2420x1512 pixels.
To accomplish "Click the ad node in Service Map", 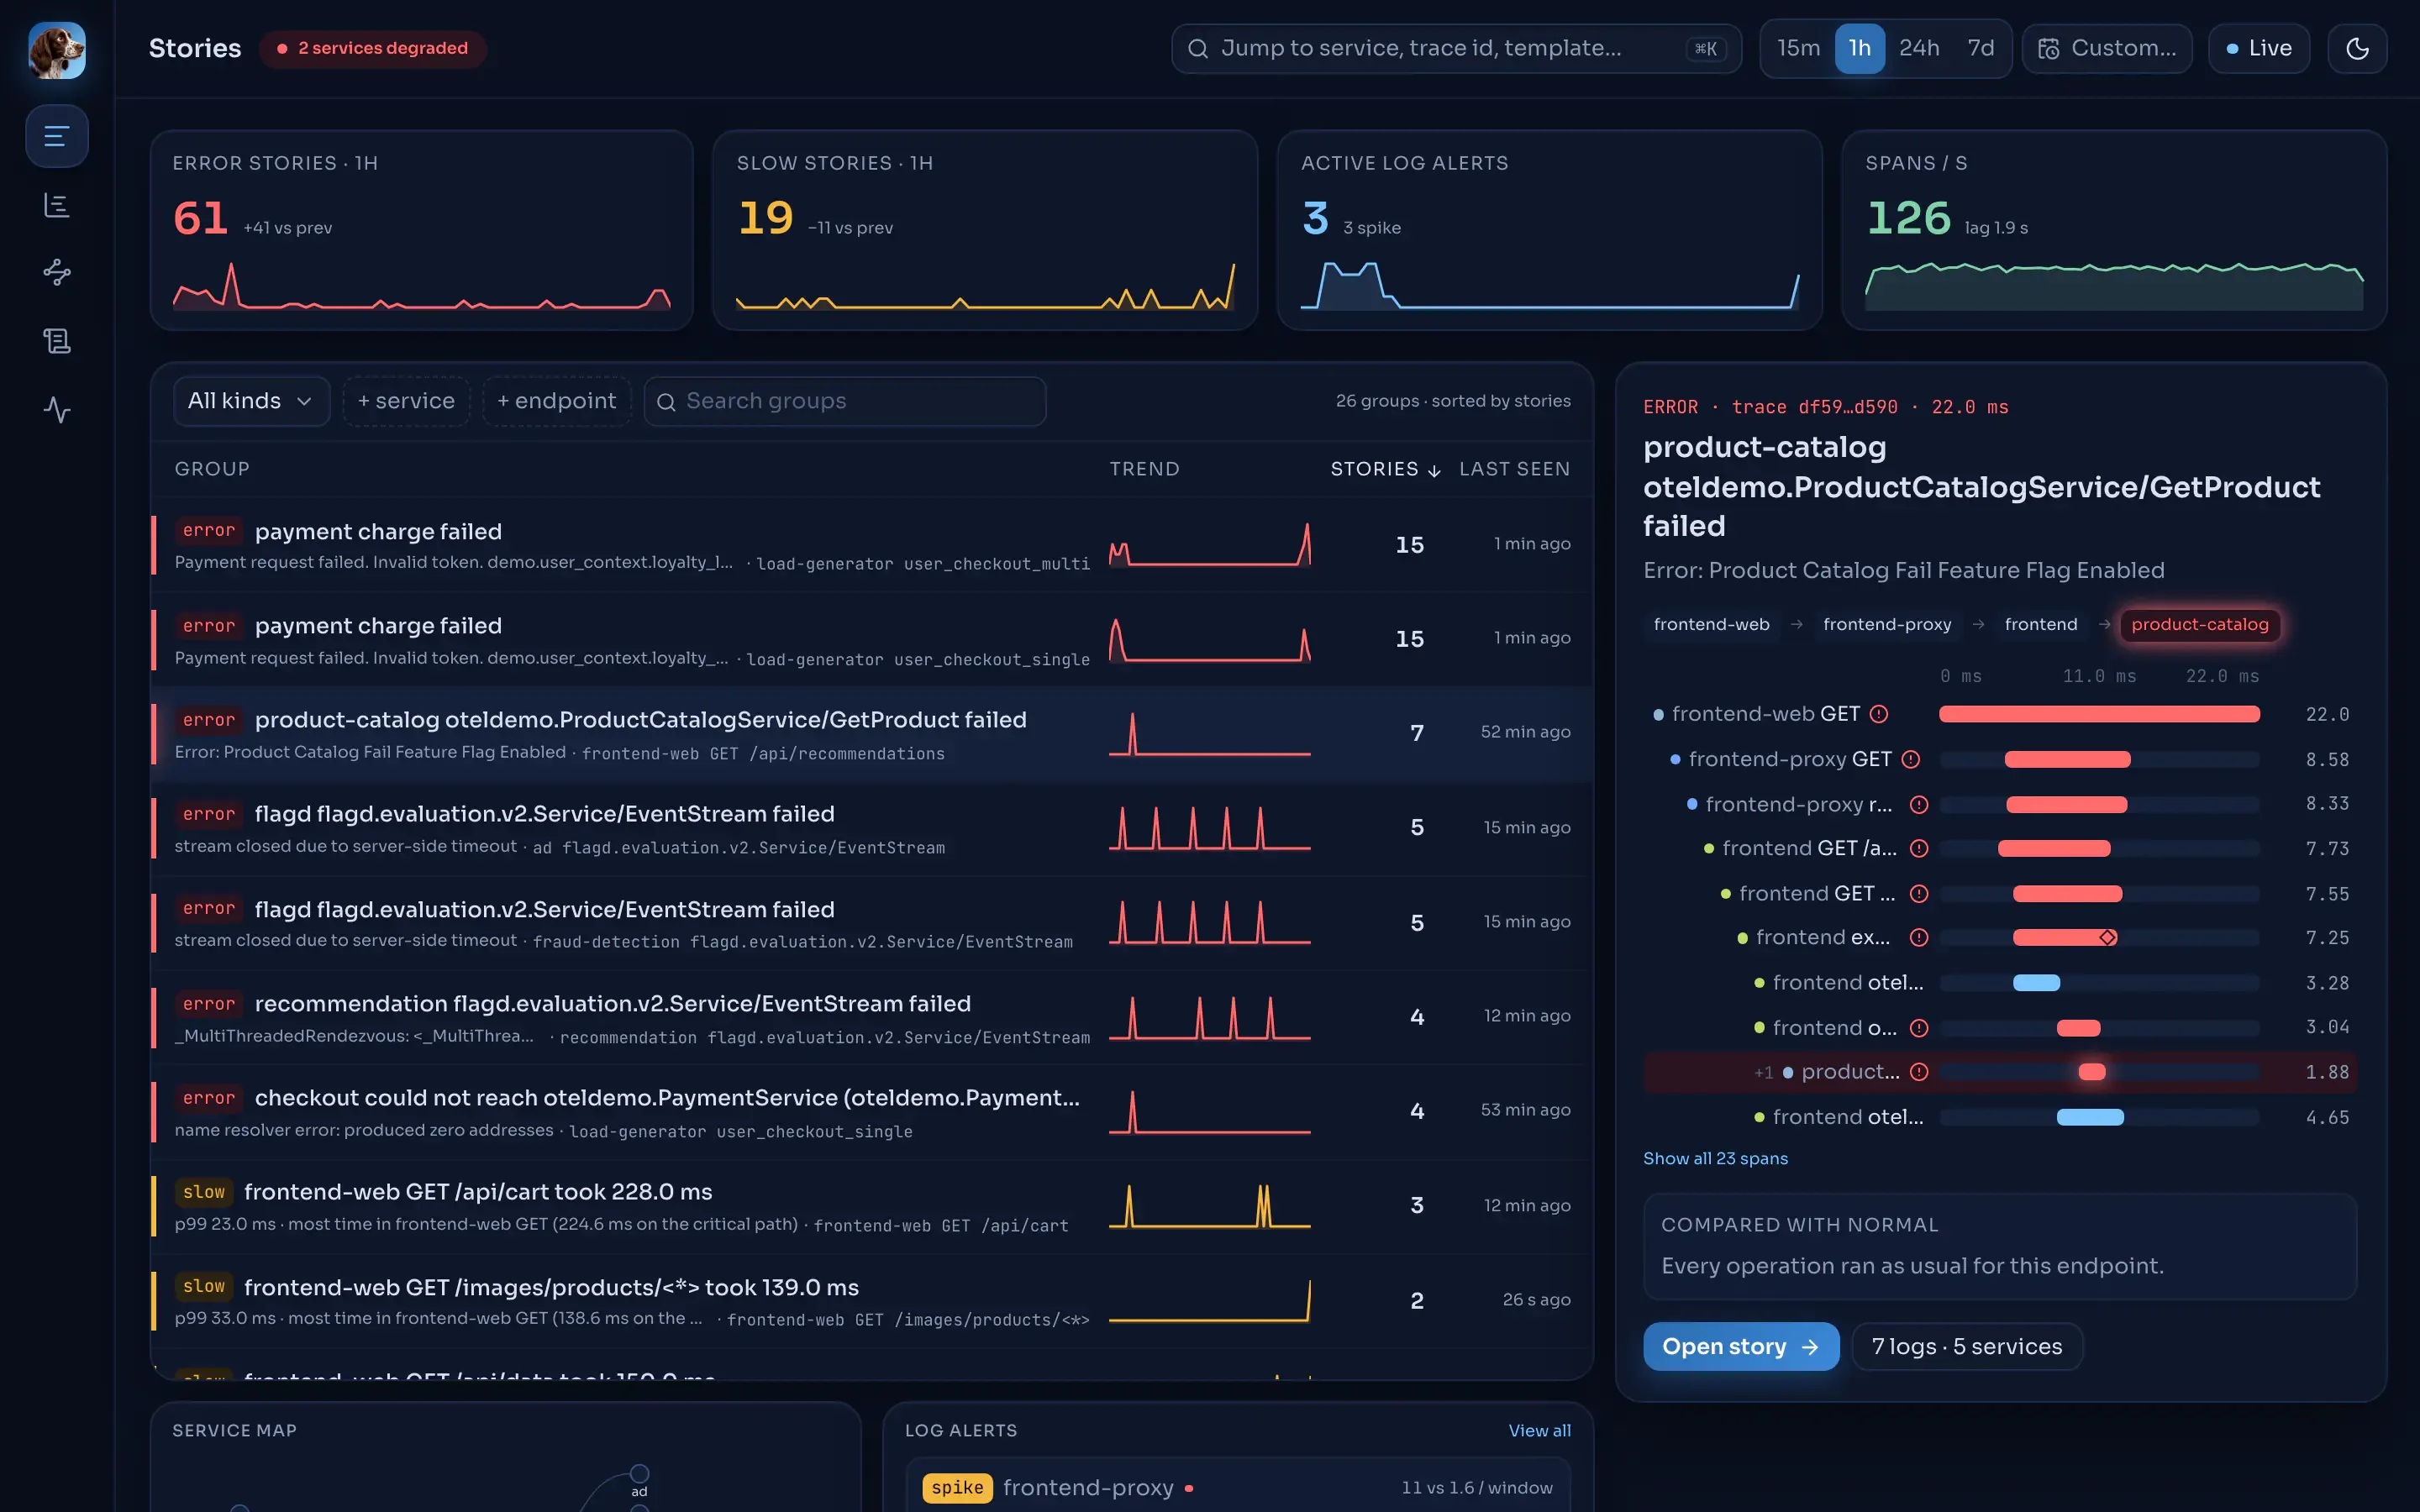I will point(639,1474).
